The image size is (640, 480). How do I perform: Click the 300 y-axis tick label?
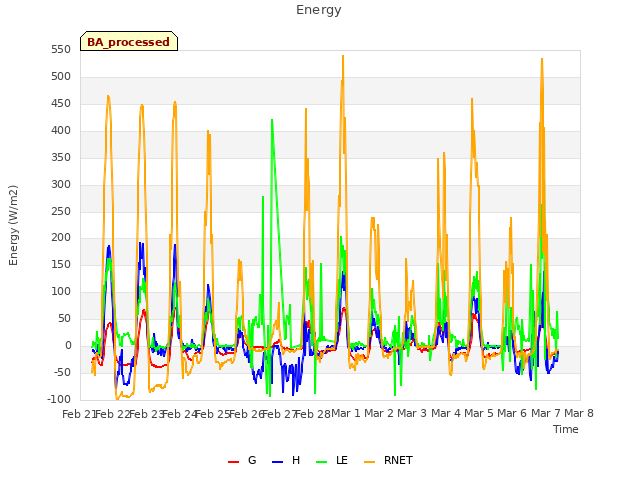pos(61,184)
